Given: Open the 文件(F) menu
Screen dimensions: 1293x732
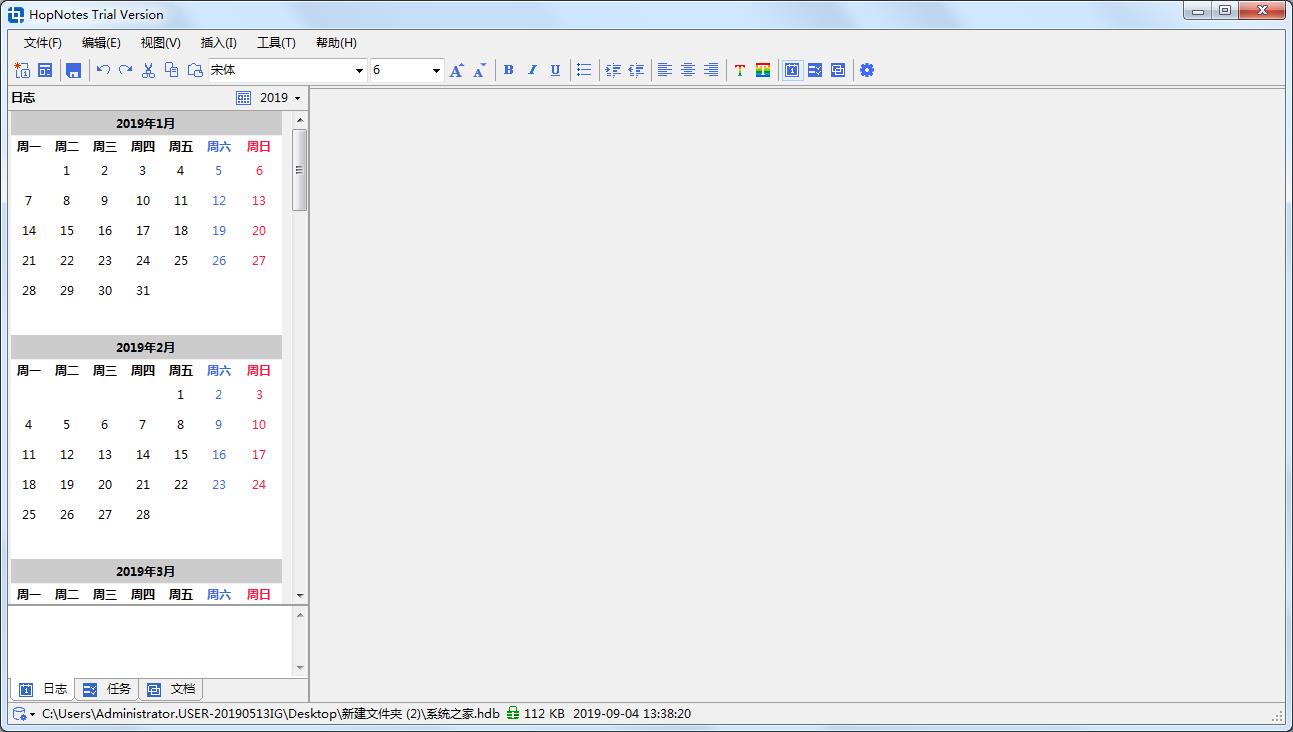Looking at the screenshot, I should coord(43,43).
